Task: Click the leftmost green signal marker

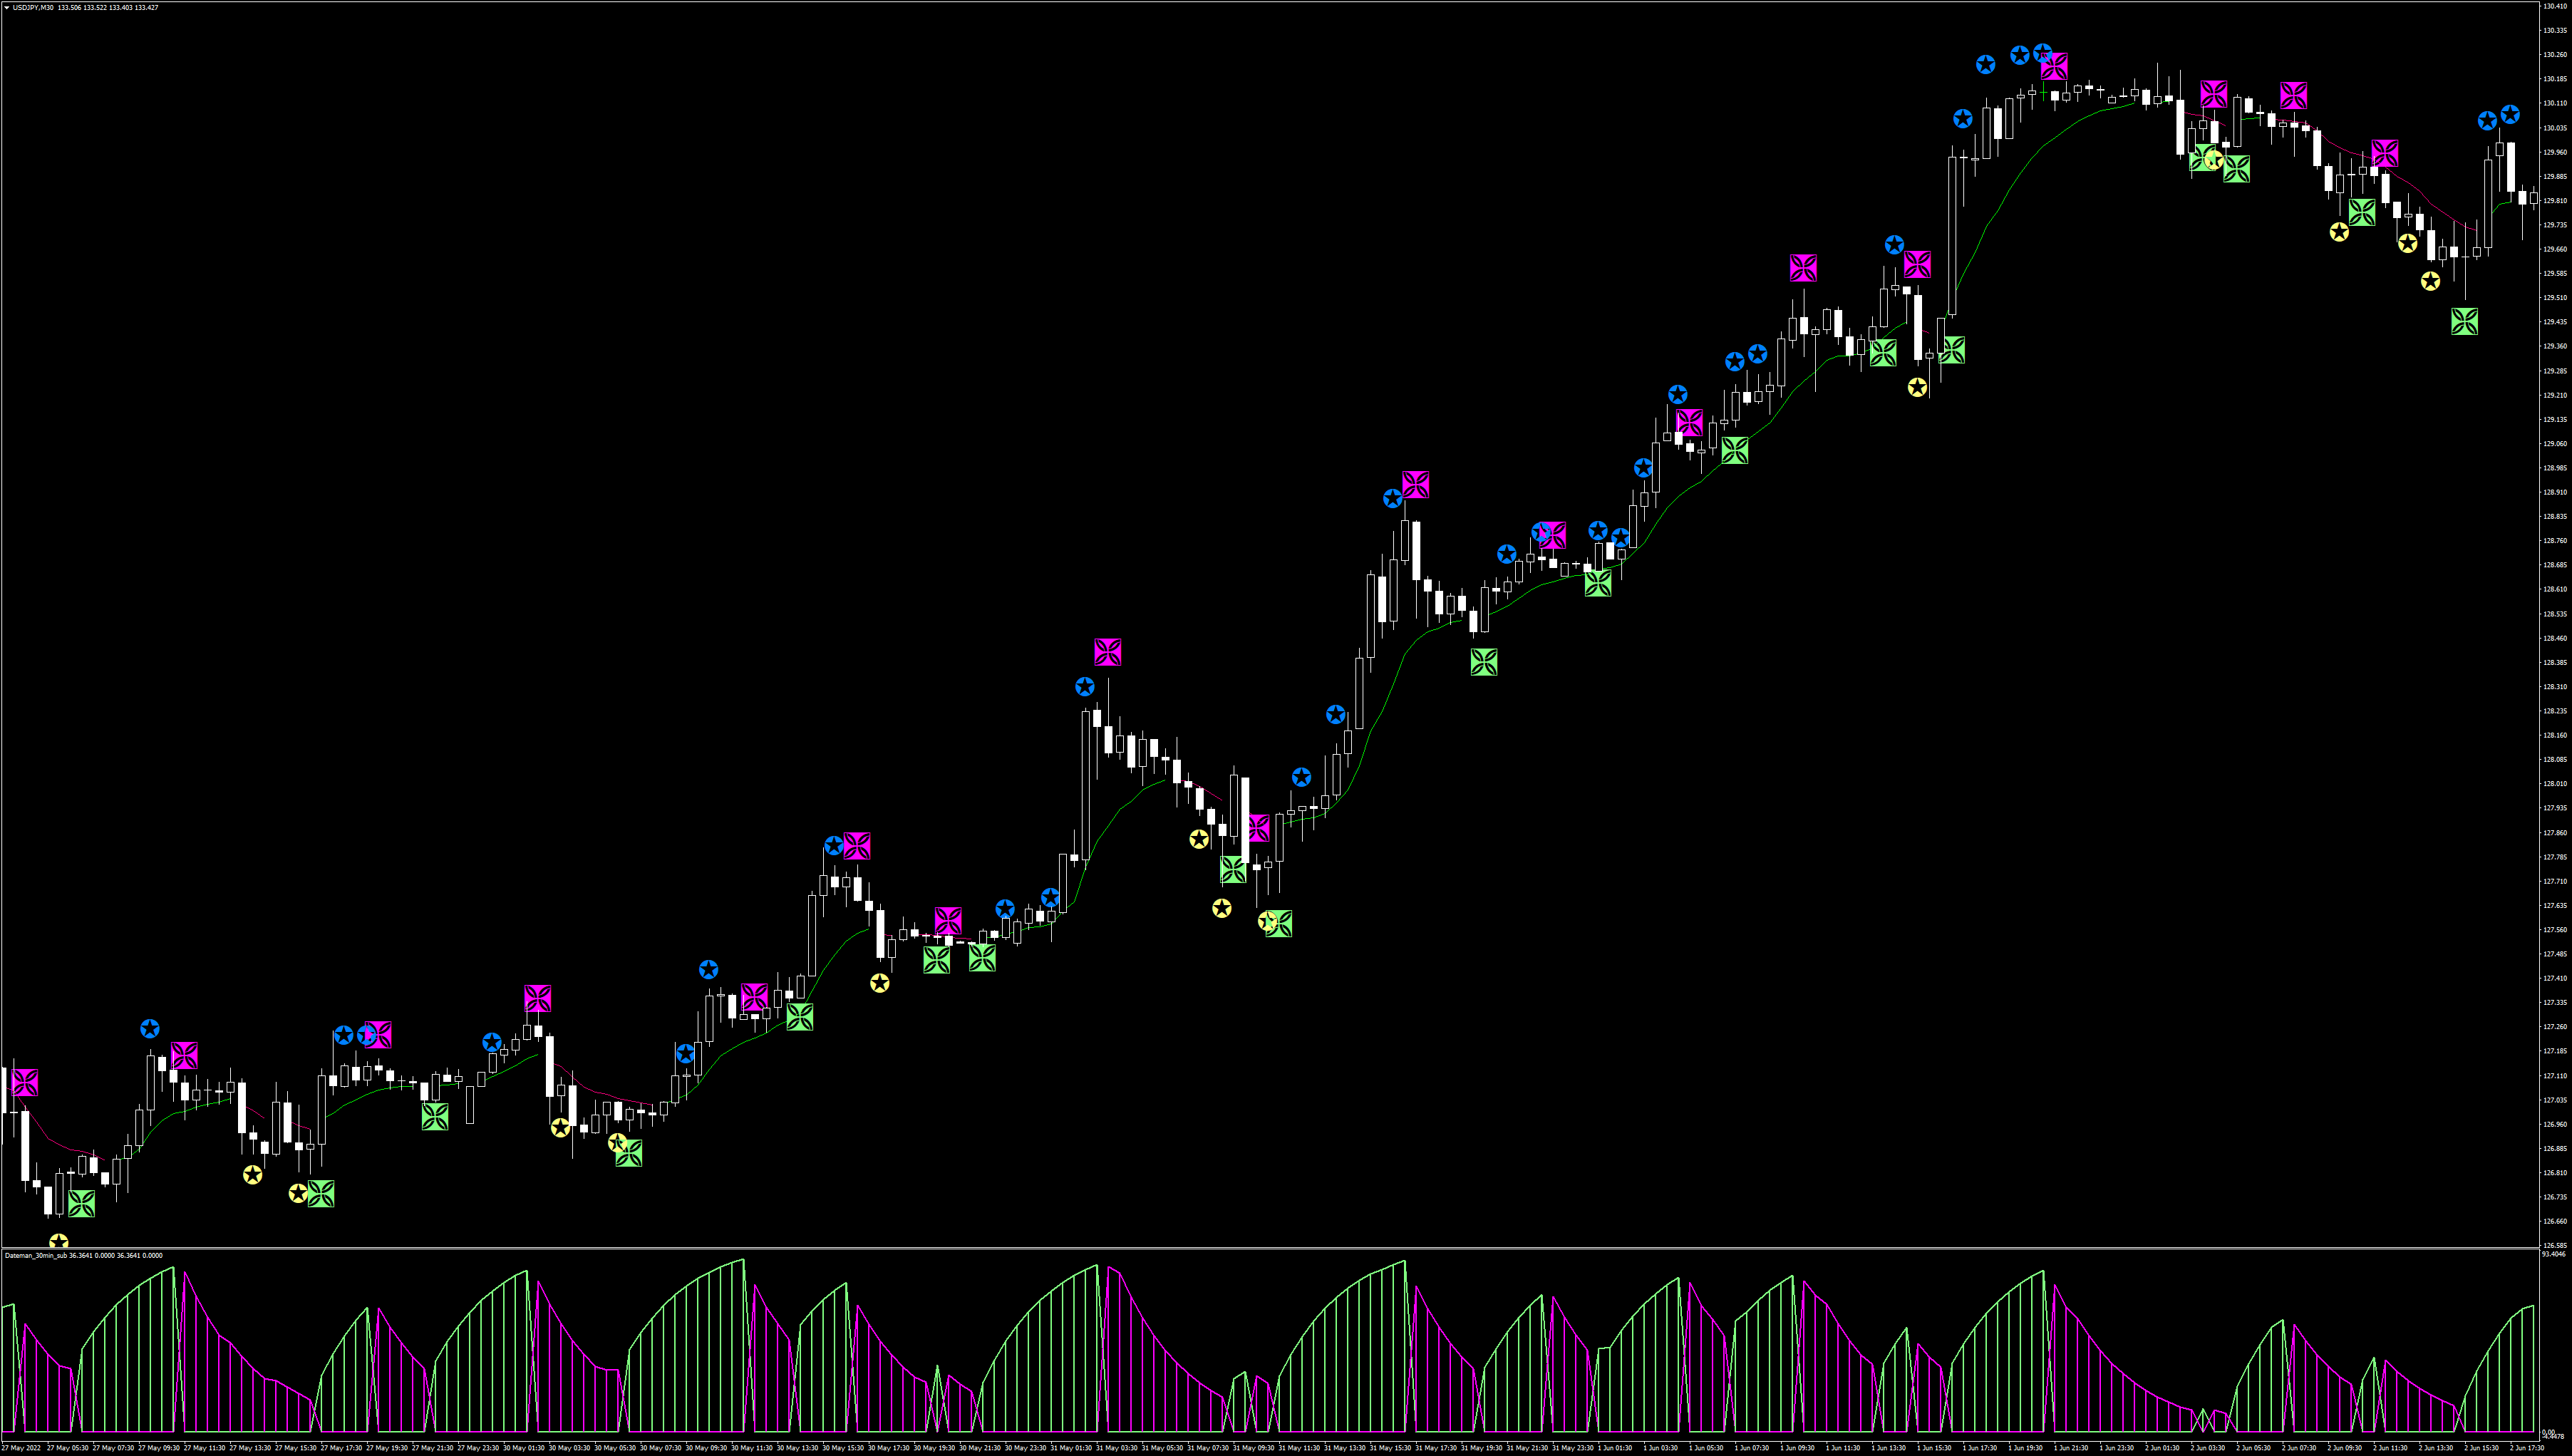Action: pyautogui.click(x=82, y=1203)
